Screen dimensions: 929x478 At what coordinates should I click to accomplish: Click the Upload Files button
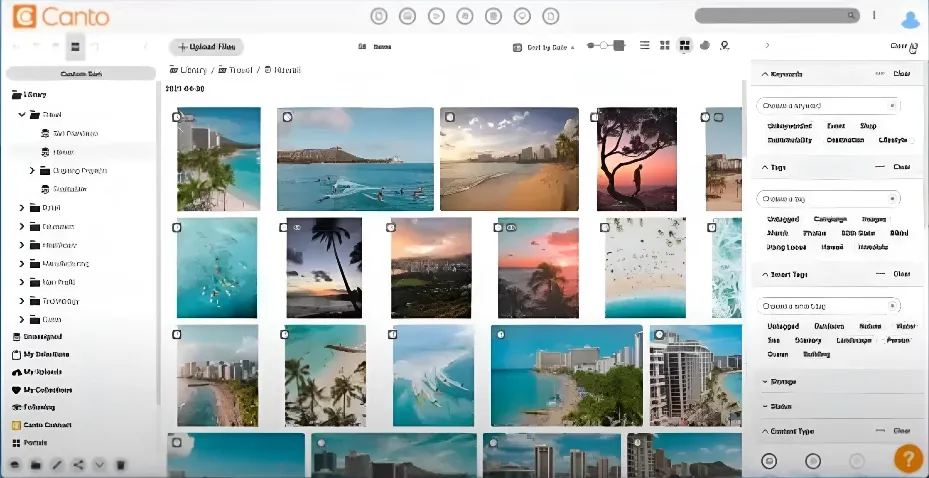coord(206,47)
